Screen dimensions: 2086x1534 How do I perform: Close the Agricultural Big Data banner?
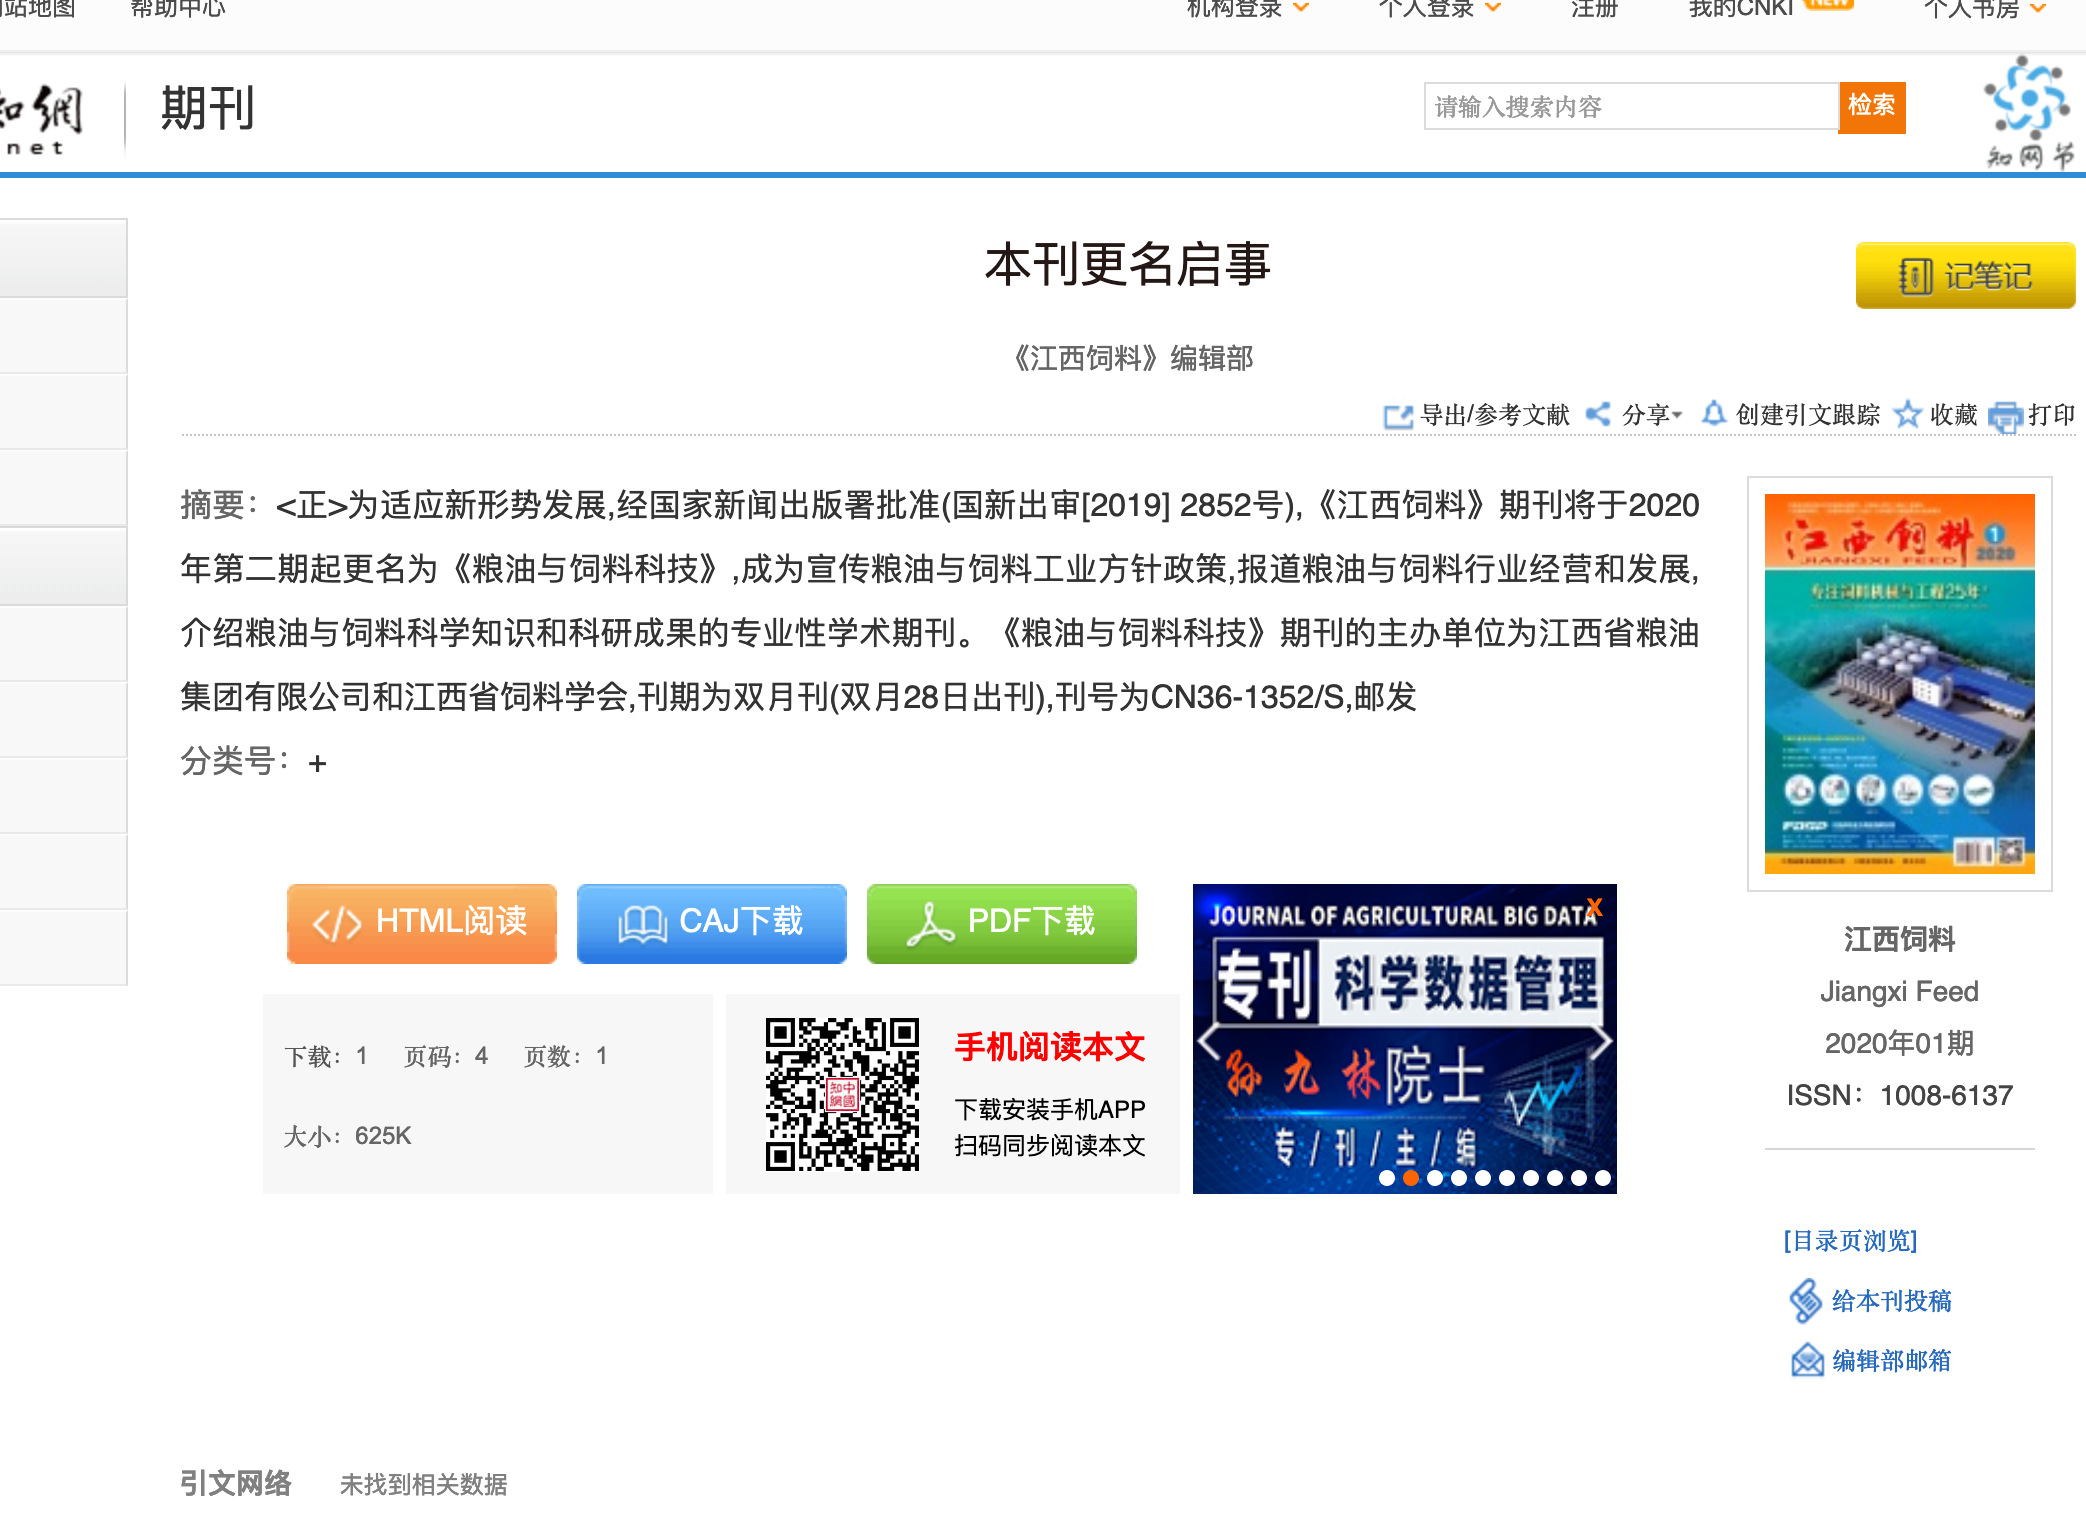(1595, 907)
